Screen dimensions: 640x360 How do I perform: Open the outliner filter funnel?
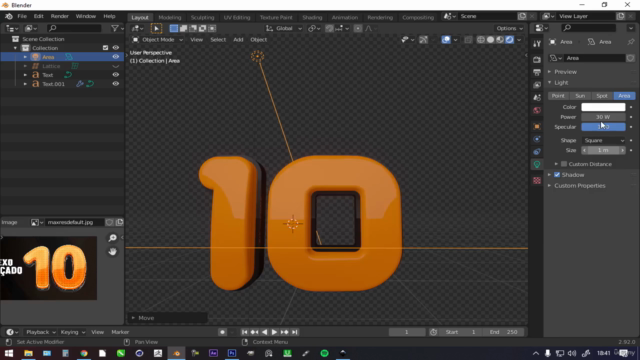(115, 28)
